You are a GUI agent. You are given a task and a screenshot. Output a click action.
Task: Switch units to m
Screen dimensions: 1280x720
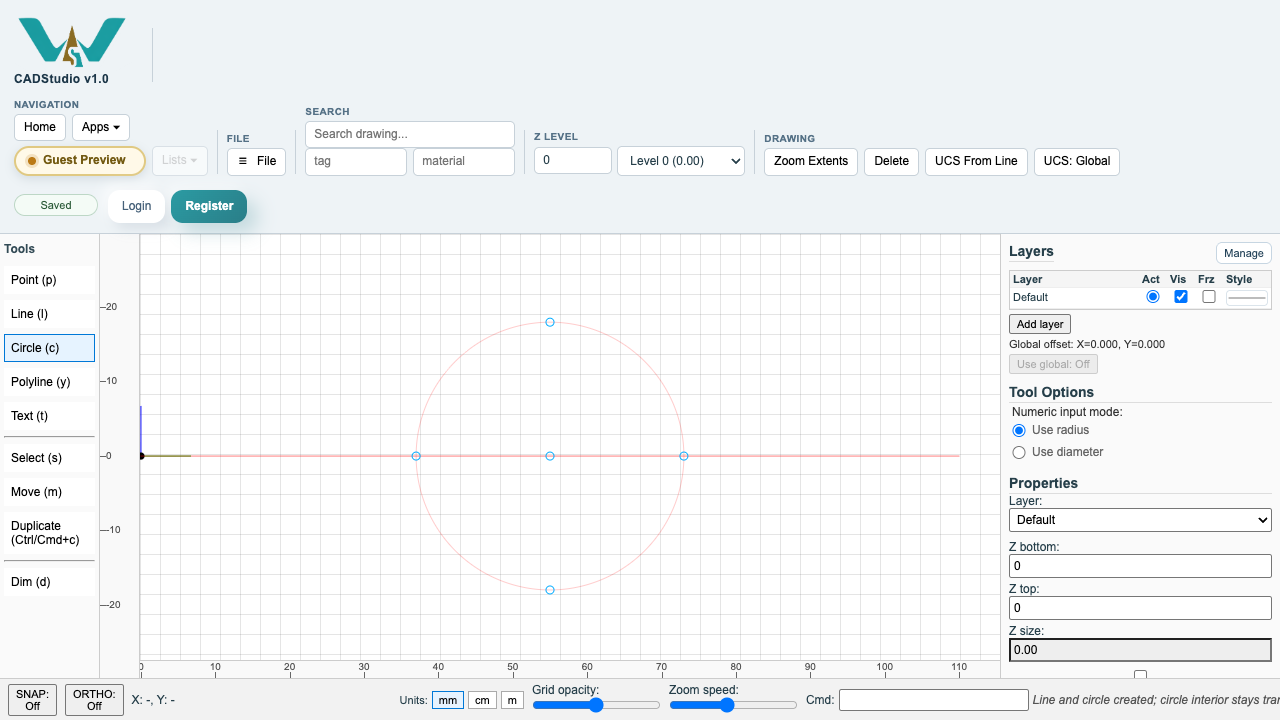512,700
